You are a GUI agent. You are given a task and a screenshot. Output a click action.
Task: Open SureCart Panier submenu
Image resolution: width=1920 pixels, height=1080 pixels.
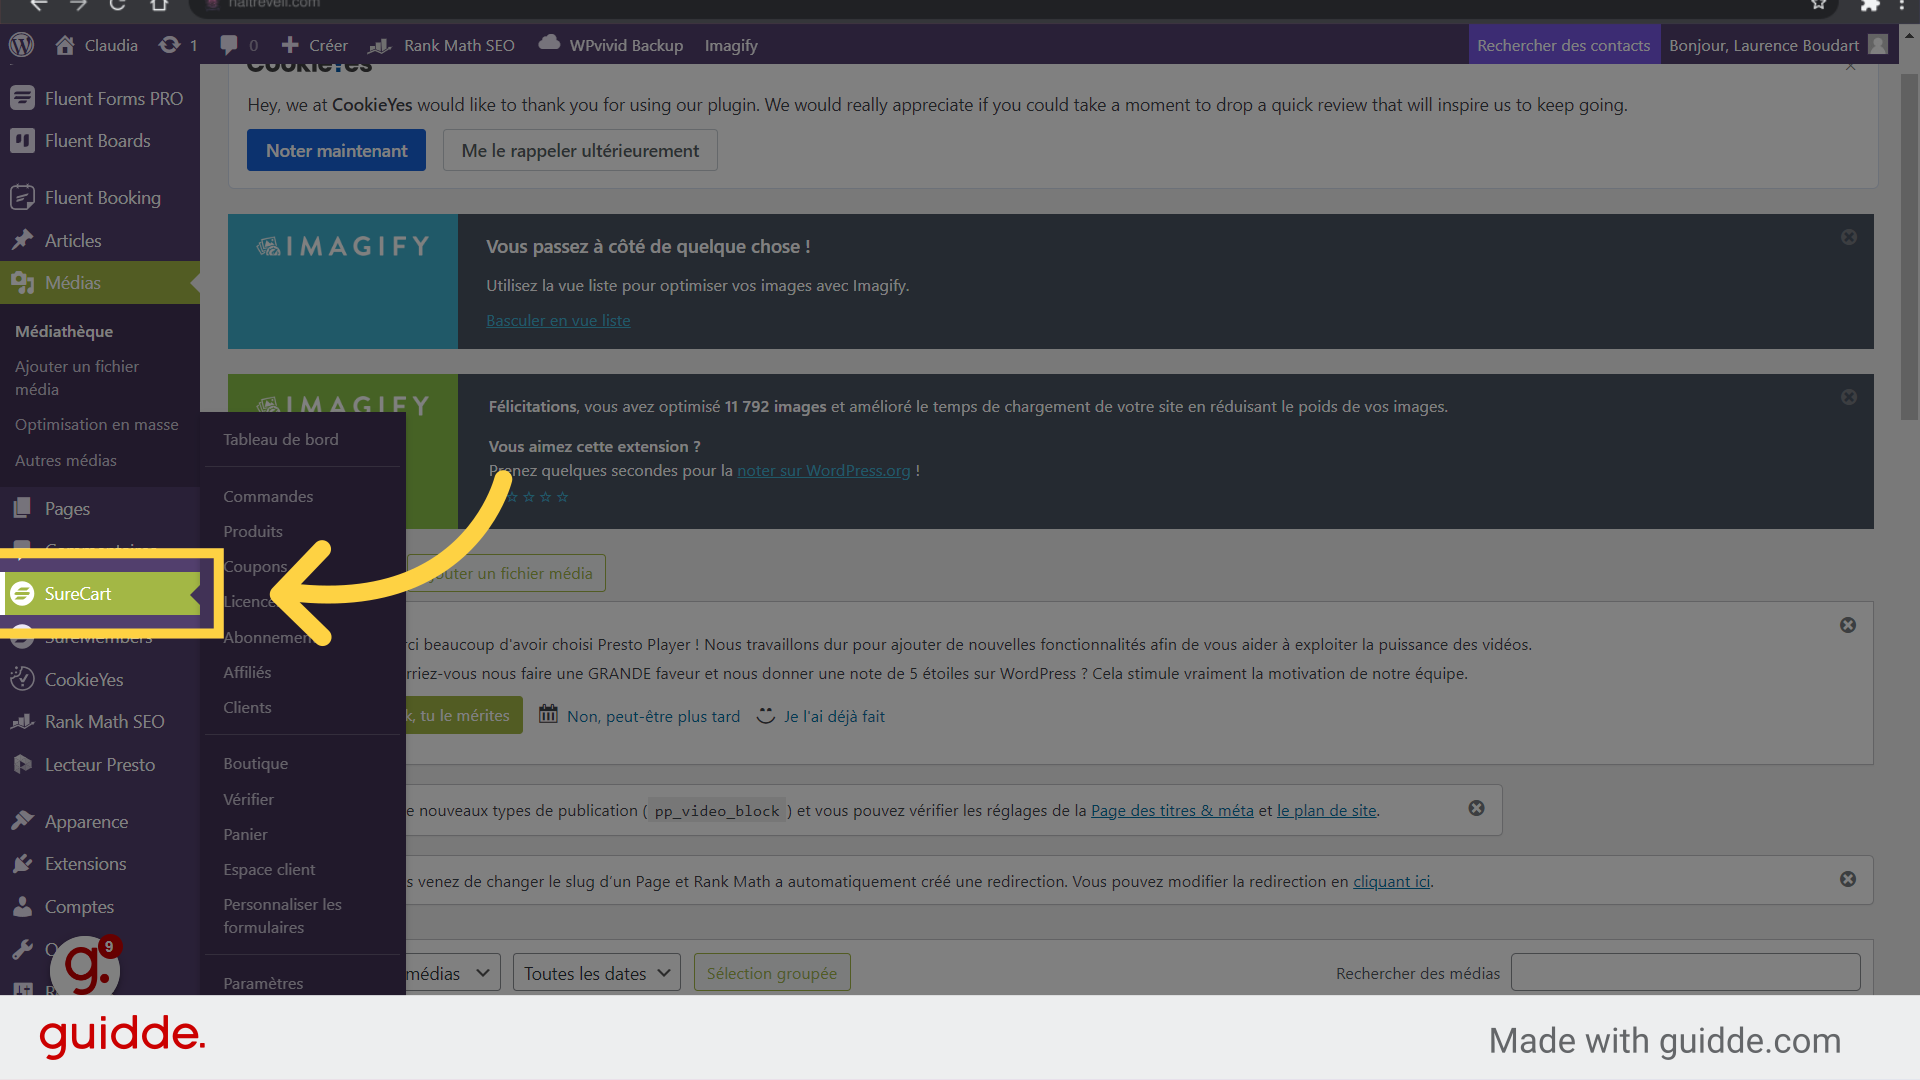(x=245, y=834)
